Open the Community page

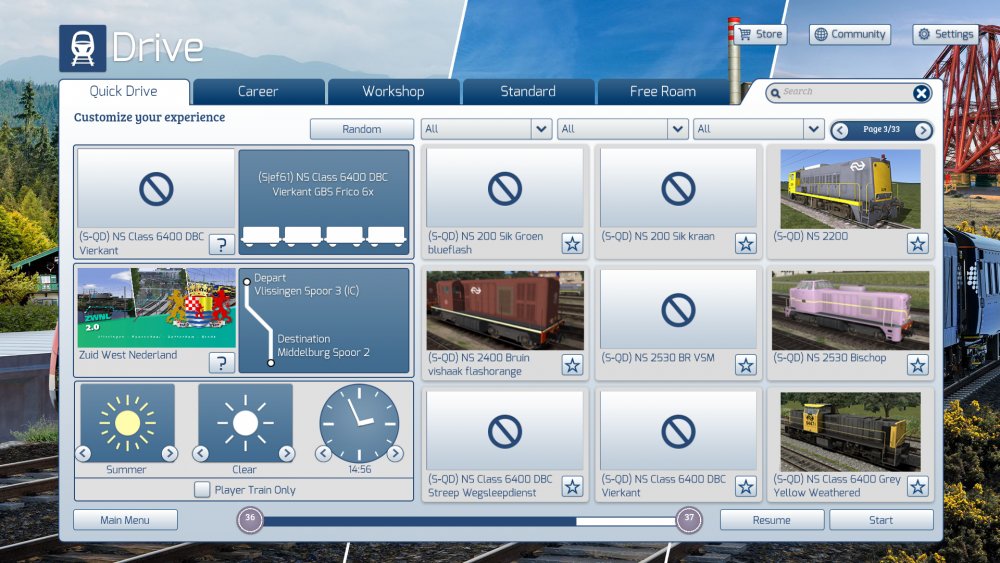tap(850, 34)
